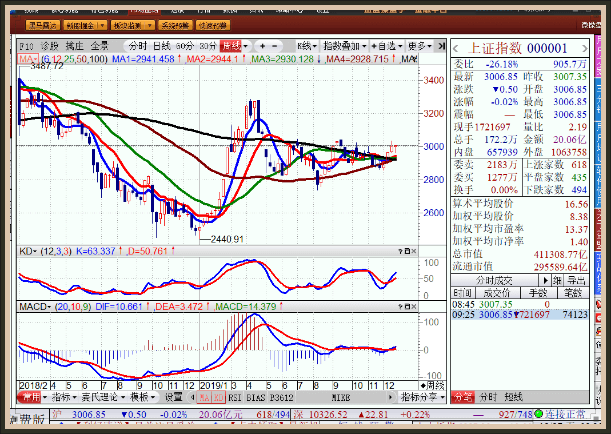Viewport: 611px width, 434px height.
Task: Click the F10 company info button
Action: [x=26, y=46]
